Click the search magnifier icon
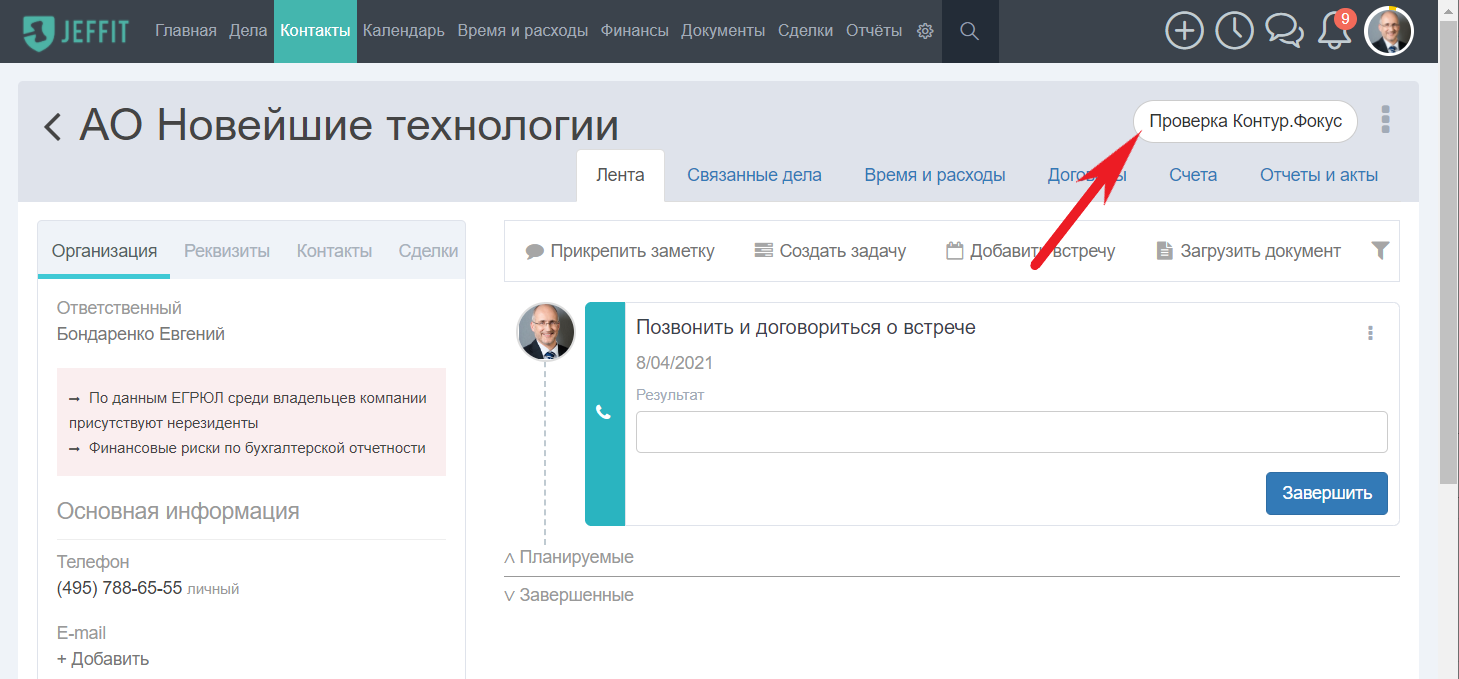This screenshot has height=679, width=1459. point(969,31)
